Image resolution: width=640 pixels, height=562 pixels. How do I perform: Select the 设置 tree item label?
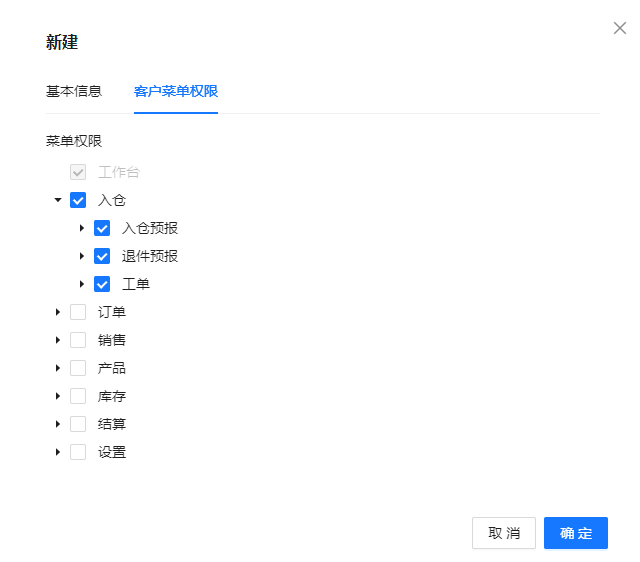[112, 452]
